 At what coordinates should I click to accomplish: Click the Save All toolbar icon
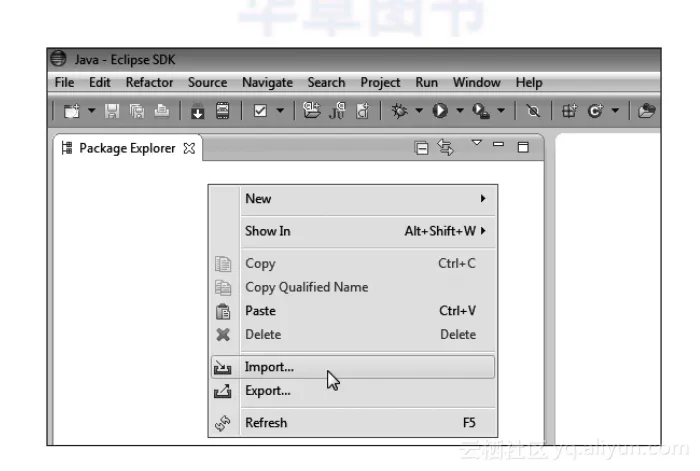tap(137, 111)
